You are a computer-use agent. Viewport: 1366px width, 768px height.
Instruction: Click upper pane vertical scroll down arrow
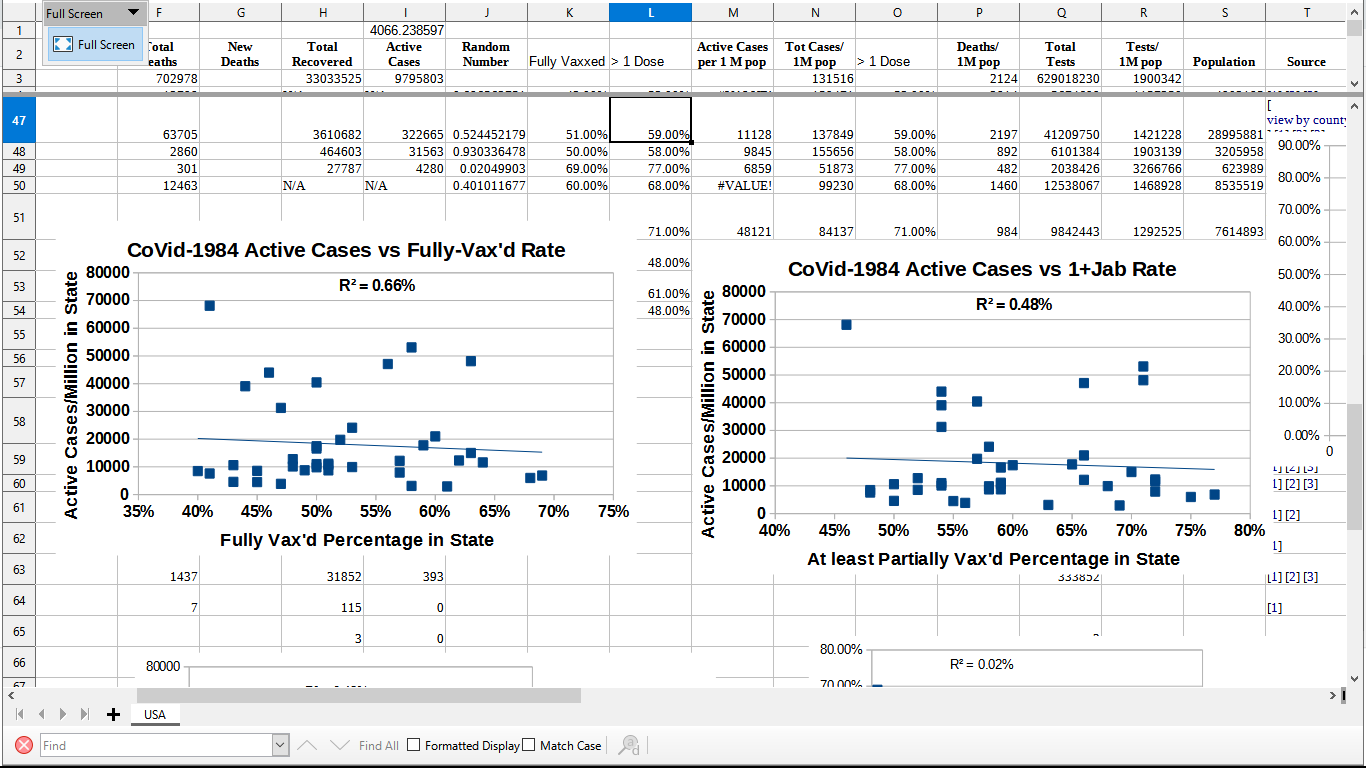1355,83
